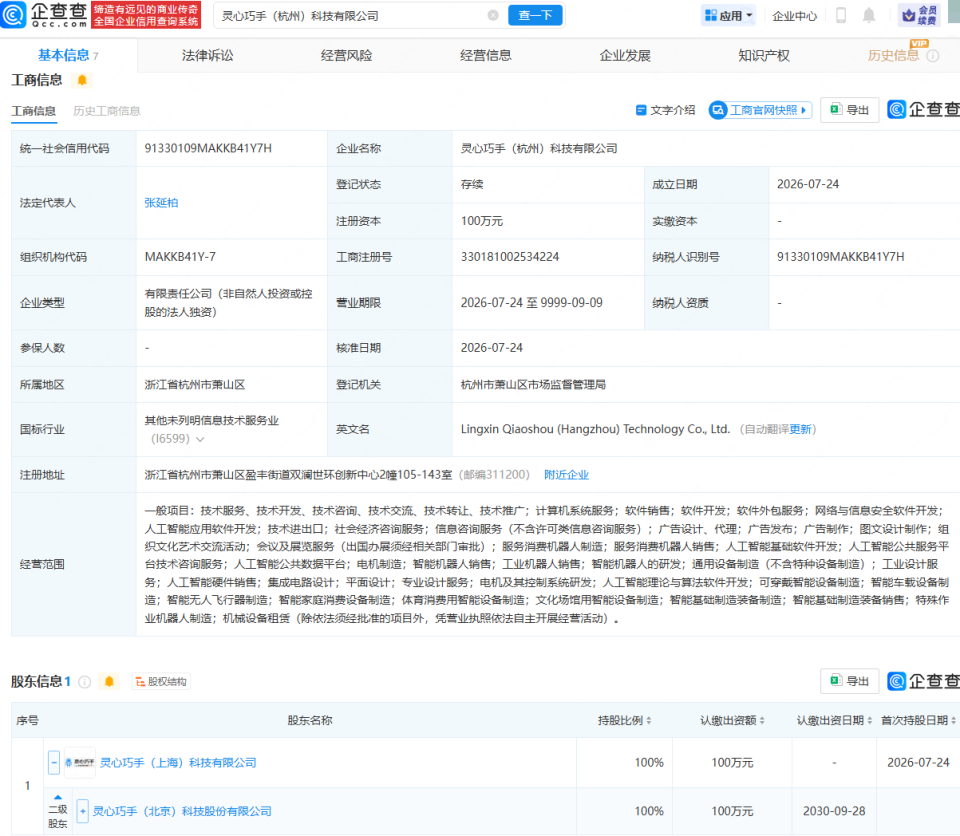Go to 企业中心
The image size is (960, 836).
794,16
